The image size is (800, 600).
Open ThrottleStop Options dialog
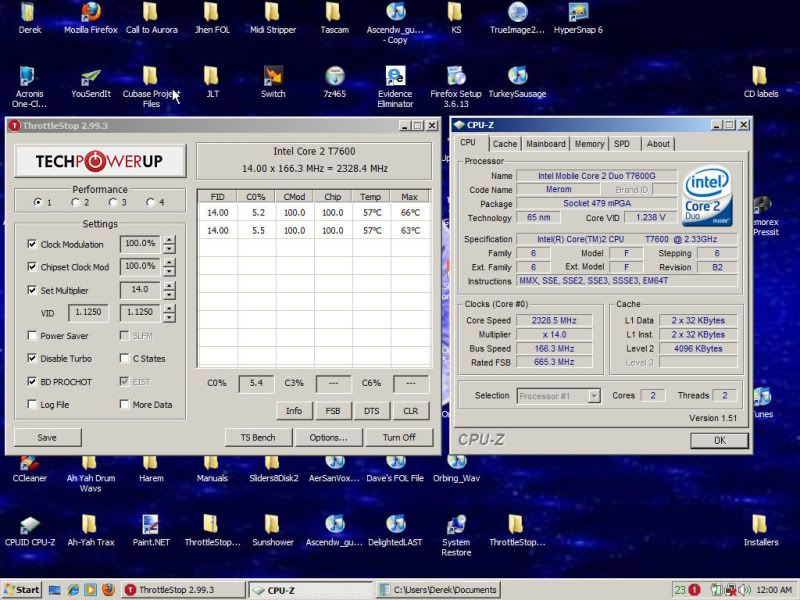[x=329, y=437]
